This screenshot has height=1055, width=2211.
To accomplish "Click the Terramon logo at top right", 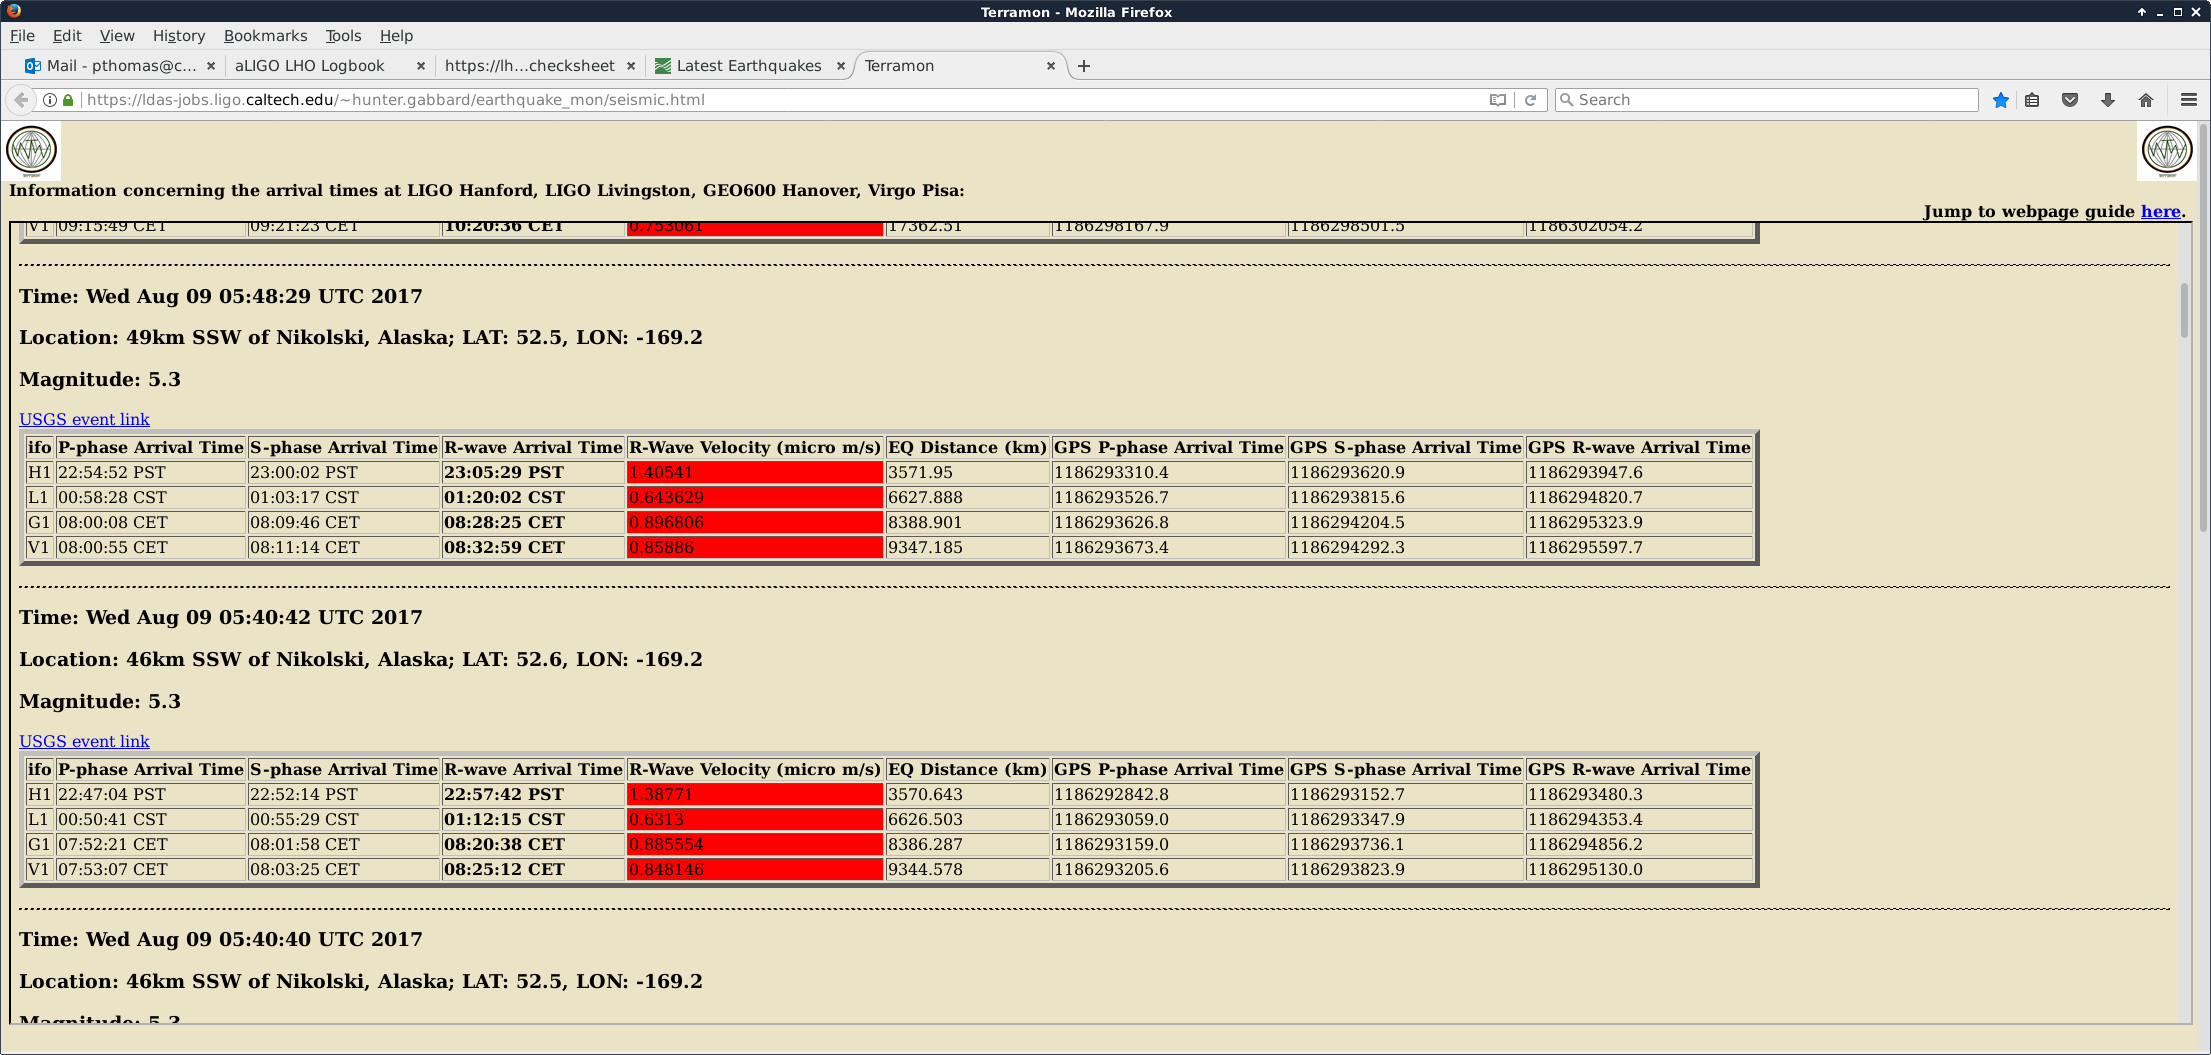I will tap(2167, 151).
